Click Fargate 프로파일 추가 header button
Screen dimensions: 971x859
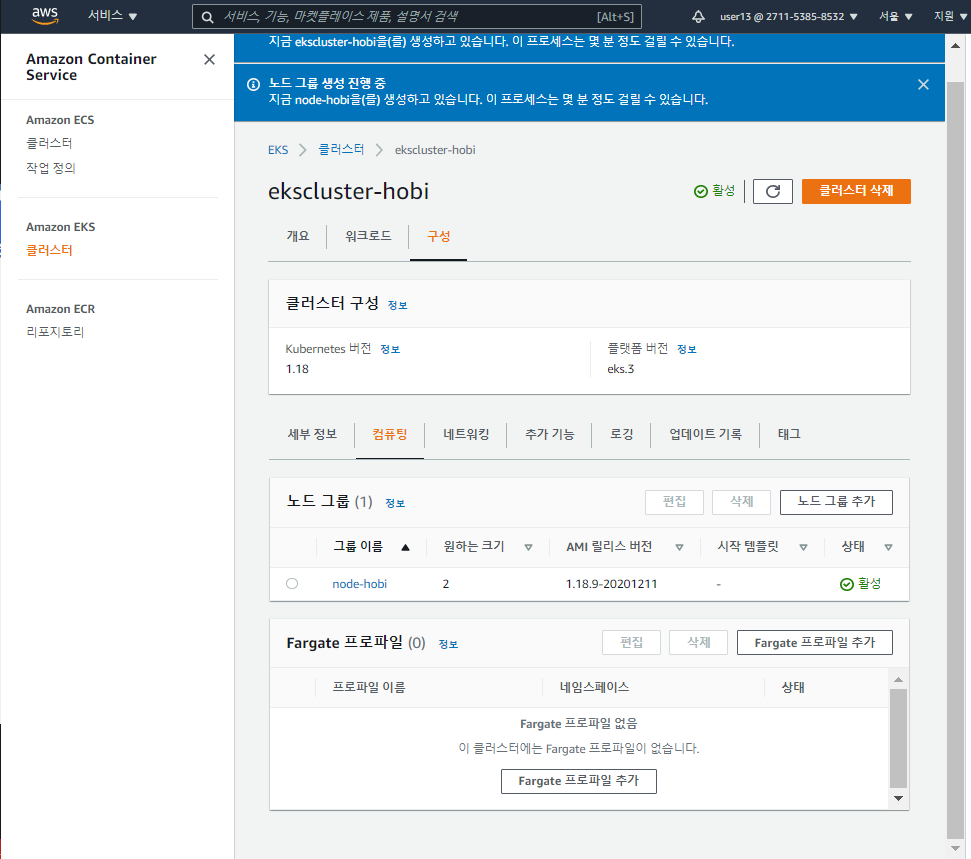tap(814, 643)
